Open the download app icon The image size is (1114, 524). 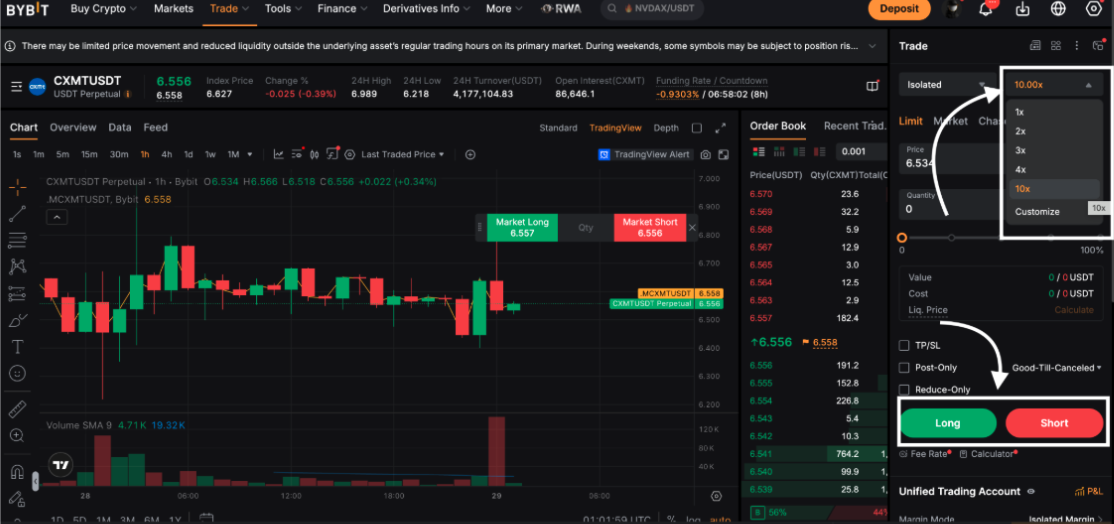[1022, 9]
